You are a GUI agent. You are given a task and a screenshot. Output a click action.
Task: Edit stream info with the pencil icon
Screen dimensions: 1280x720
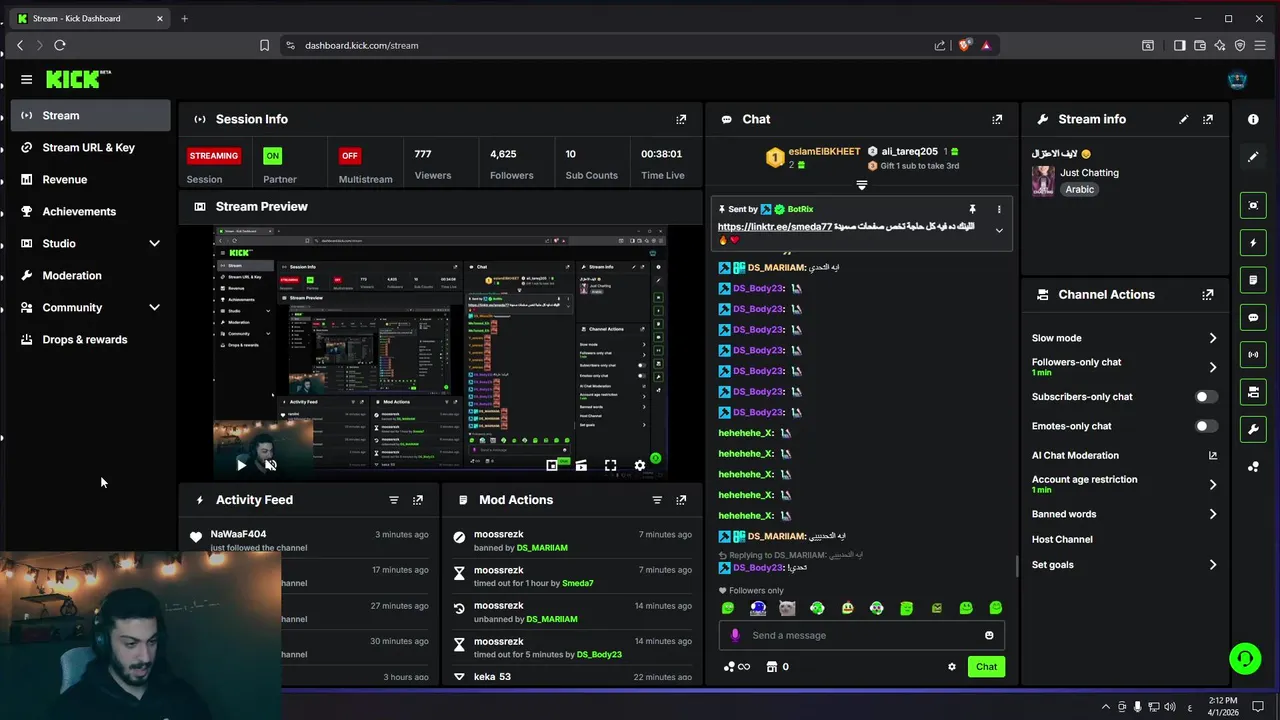pyautogui.click(x=1184, y=119)
